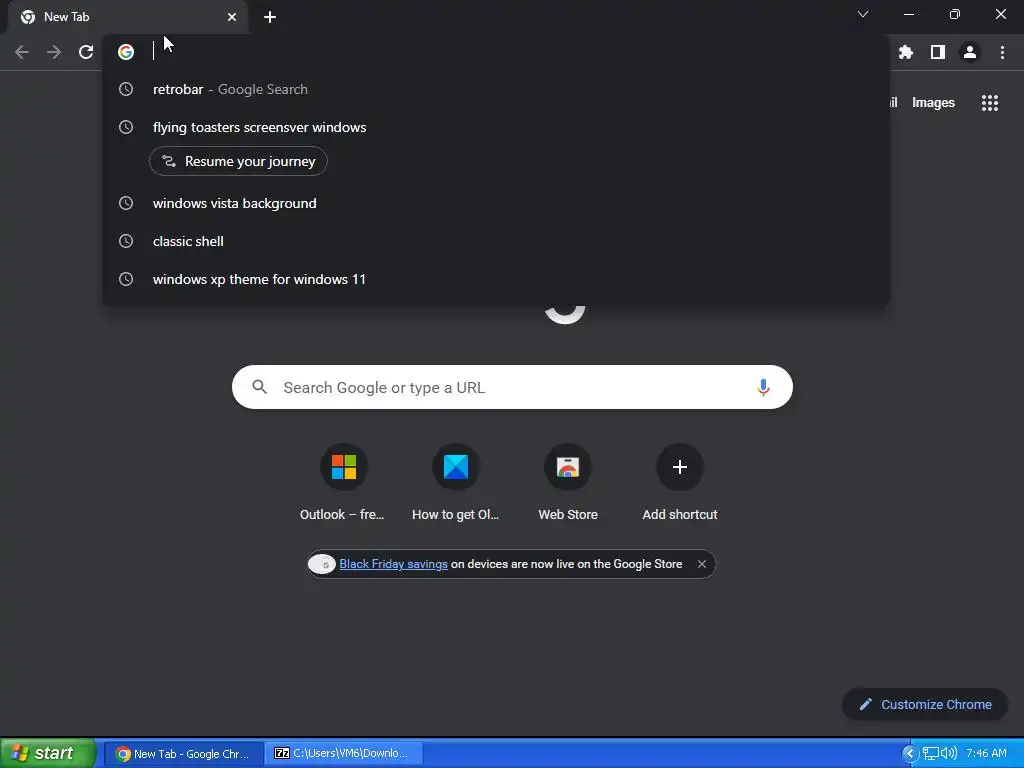The image size is (1024, 768).
Task: Choose 'flying toasters screensver windows' suggestion
Action: (x=496, y=127)
